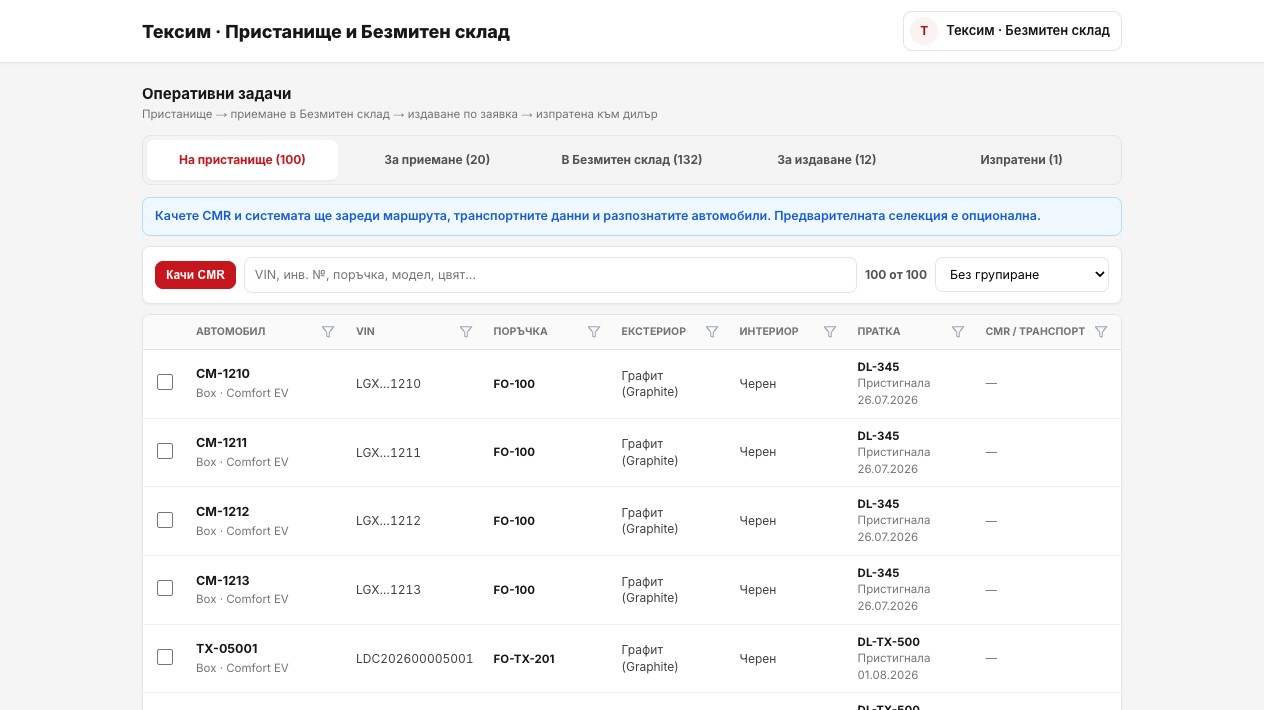Click vehicle name TX-05001
The image size is (1264, 710).
(x=227, y=649)
